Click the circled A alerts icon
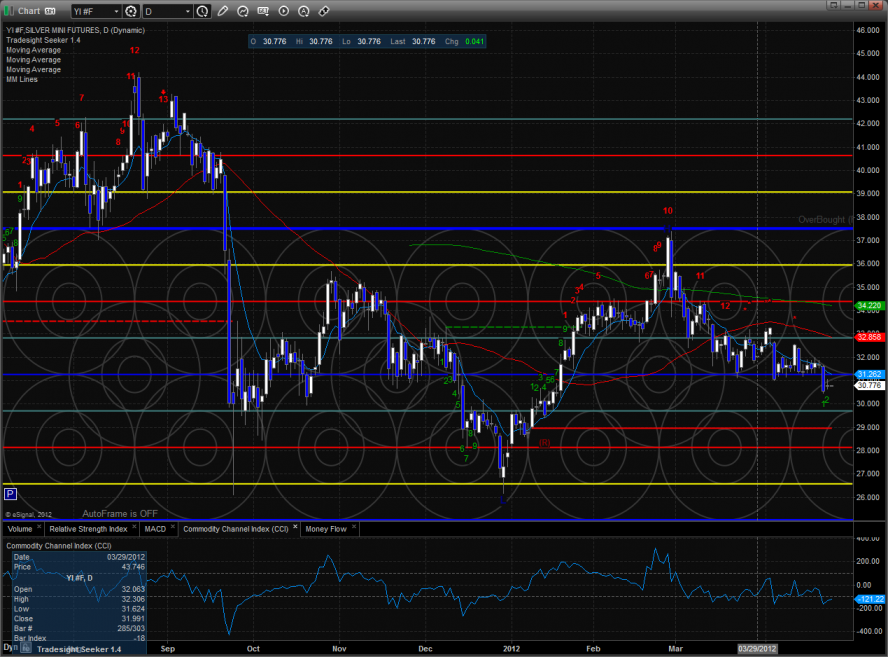This screenshot has width=888, height=657. coord(303,11)
